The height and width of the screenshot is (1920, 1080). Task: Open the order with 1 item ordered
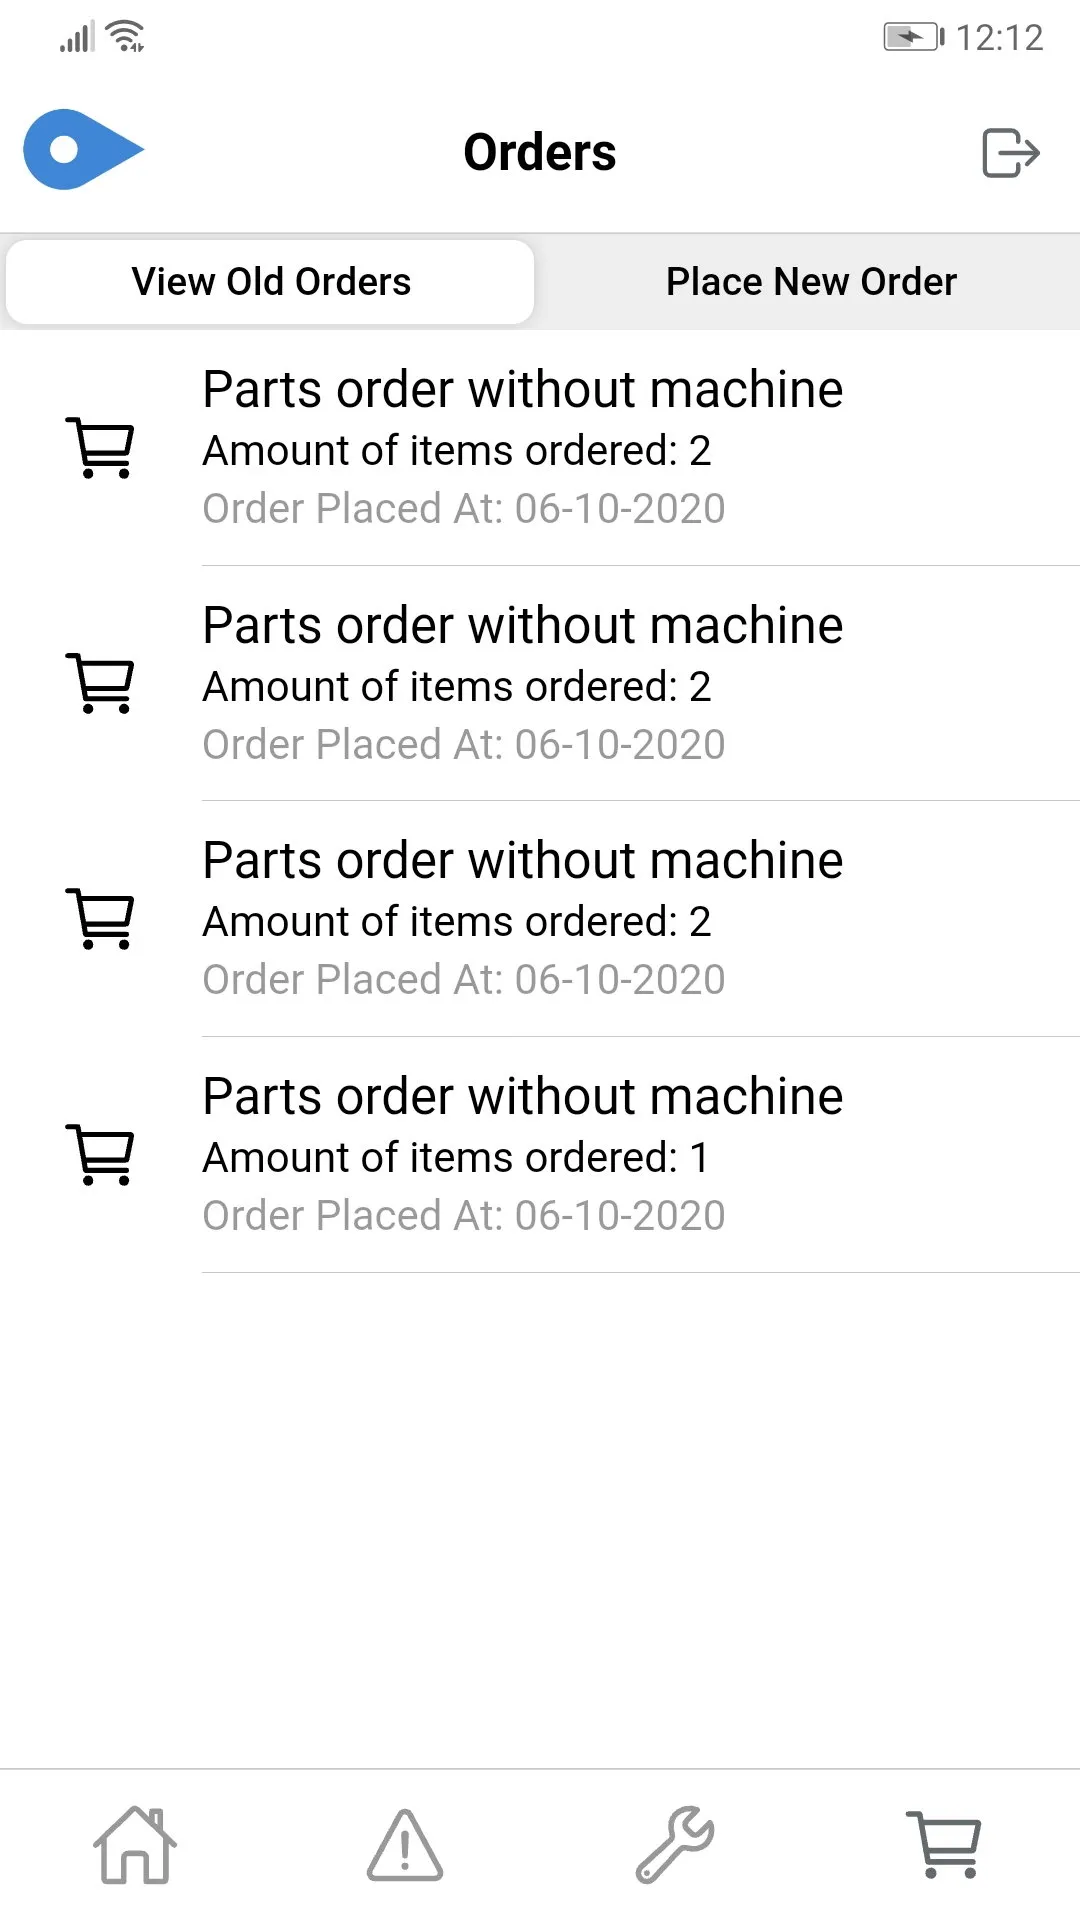click(540, 1155)
